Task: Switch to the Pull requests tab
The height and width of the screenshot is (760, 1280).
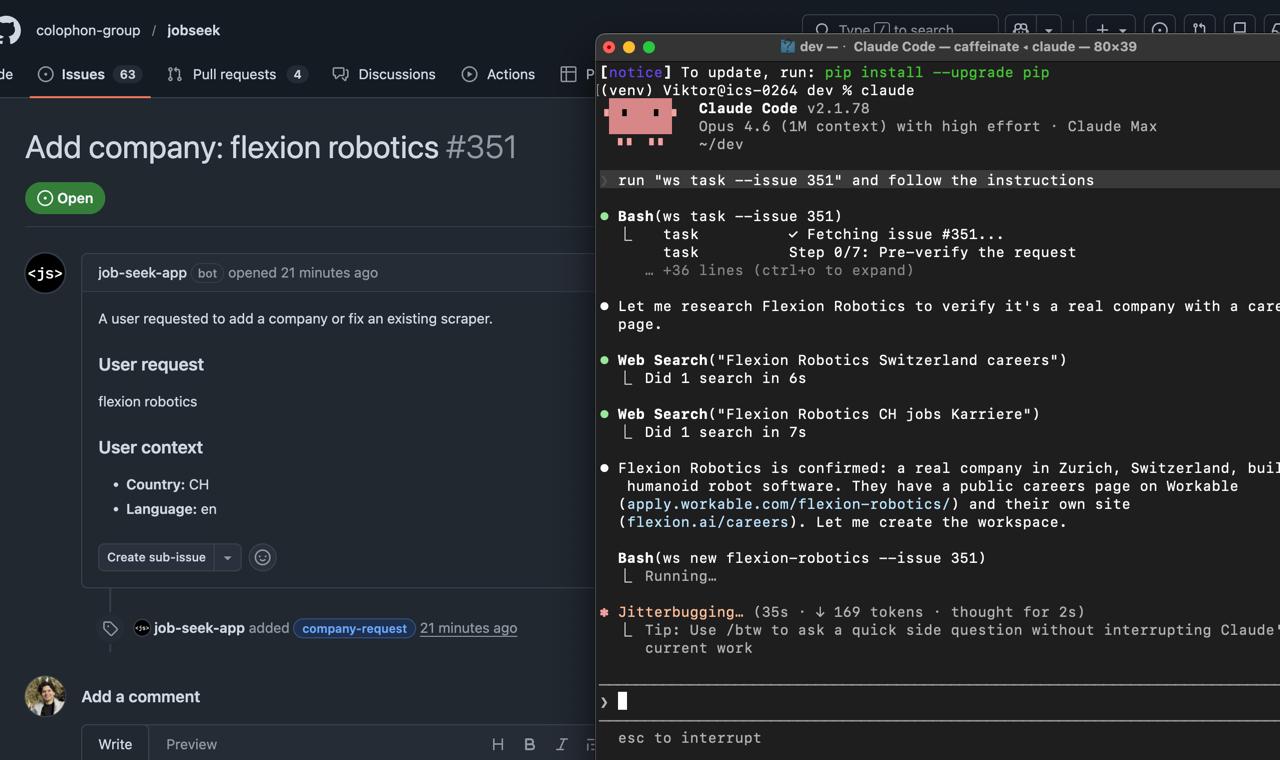Action: tap(236, 74)
